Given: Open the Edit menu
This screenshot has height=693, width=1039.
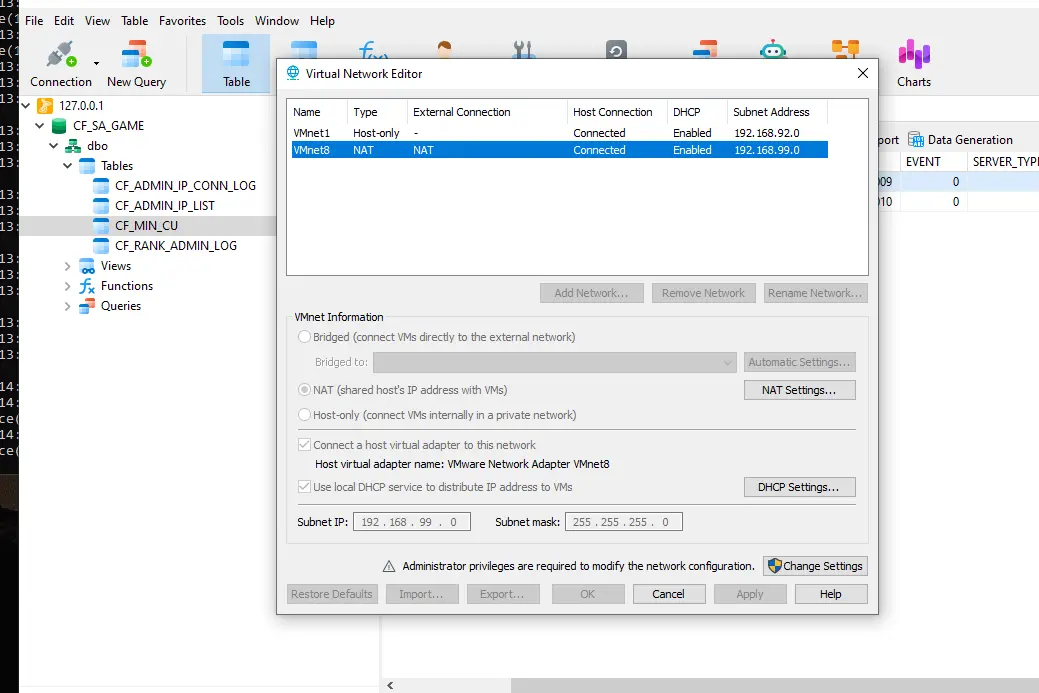Looking at the screenshot, I should [x=64, y=21].
